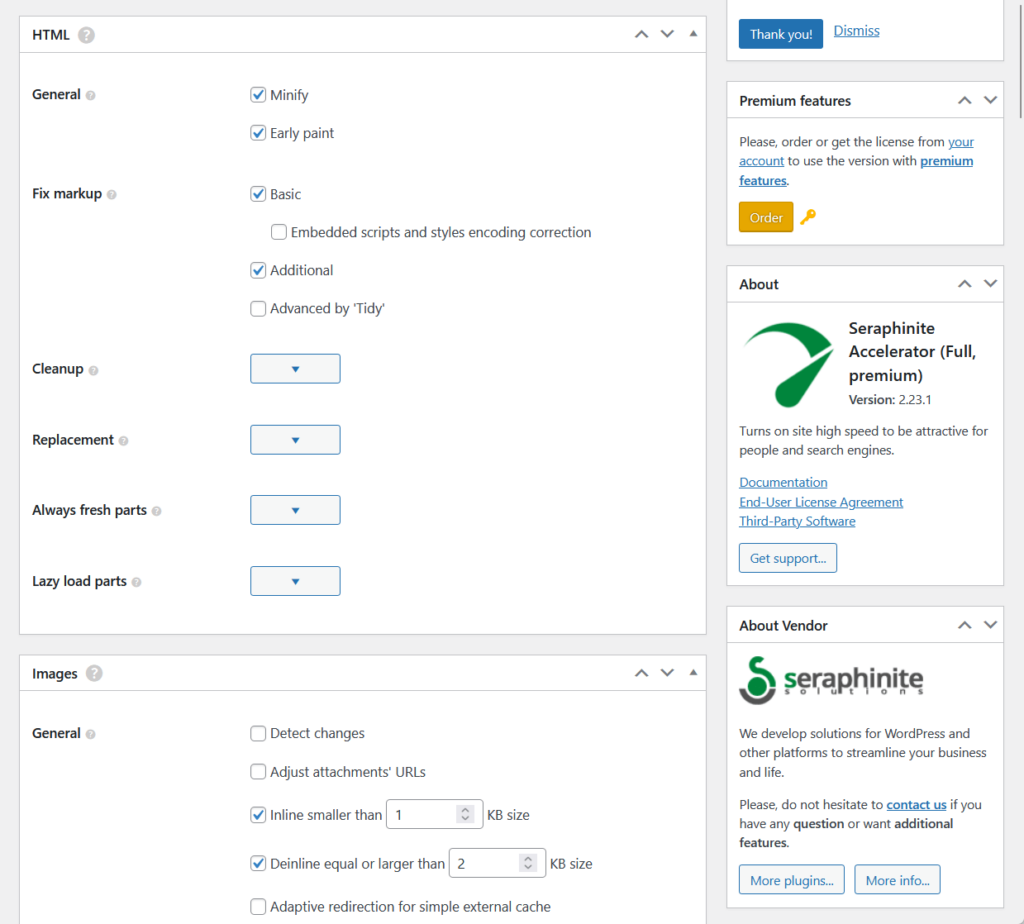Expand the Replacement dropdown

click(x=295, y=440)
